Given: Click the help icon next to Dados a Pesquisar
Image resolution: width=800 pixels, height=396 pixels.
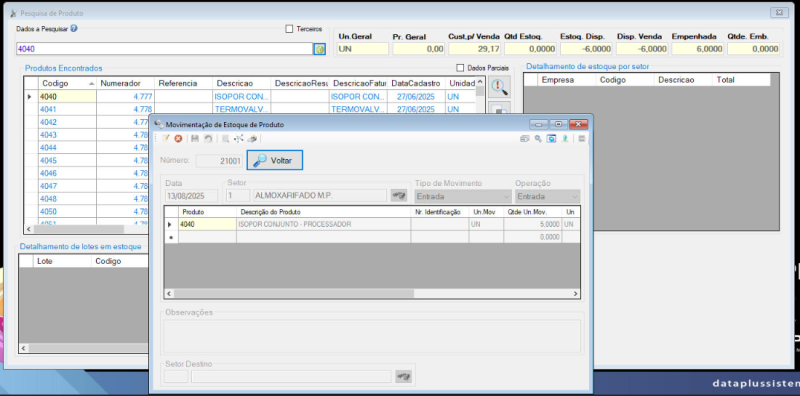Looking at the screenshot, I should (74, 29).
